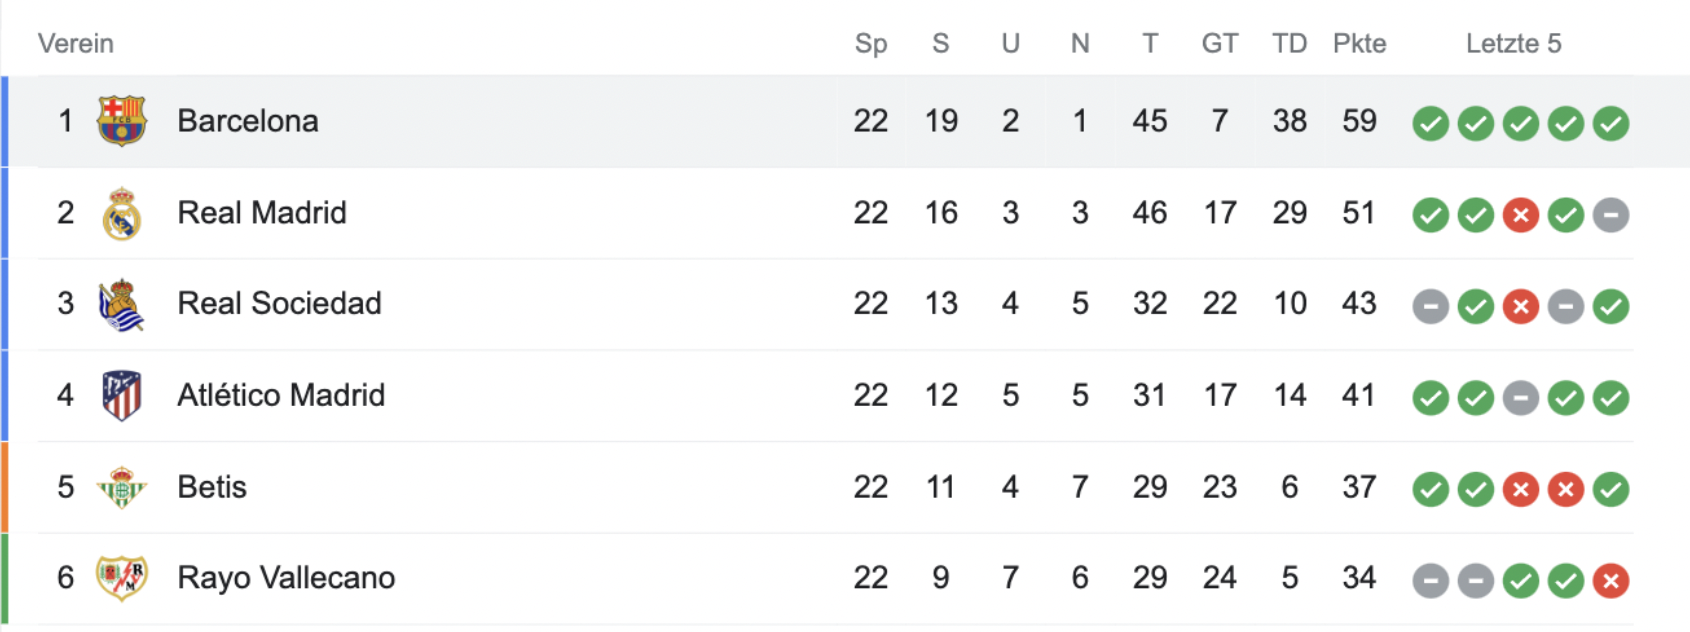Click Real Madrid's grey draw result icon
This screenshot has width=1690, height=632.
(1610, 215)
